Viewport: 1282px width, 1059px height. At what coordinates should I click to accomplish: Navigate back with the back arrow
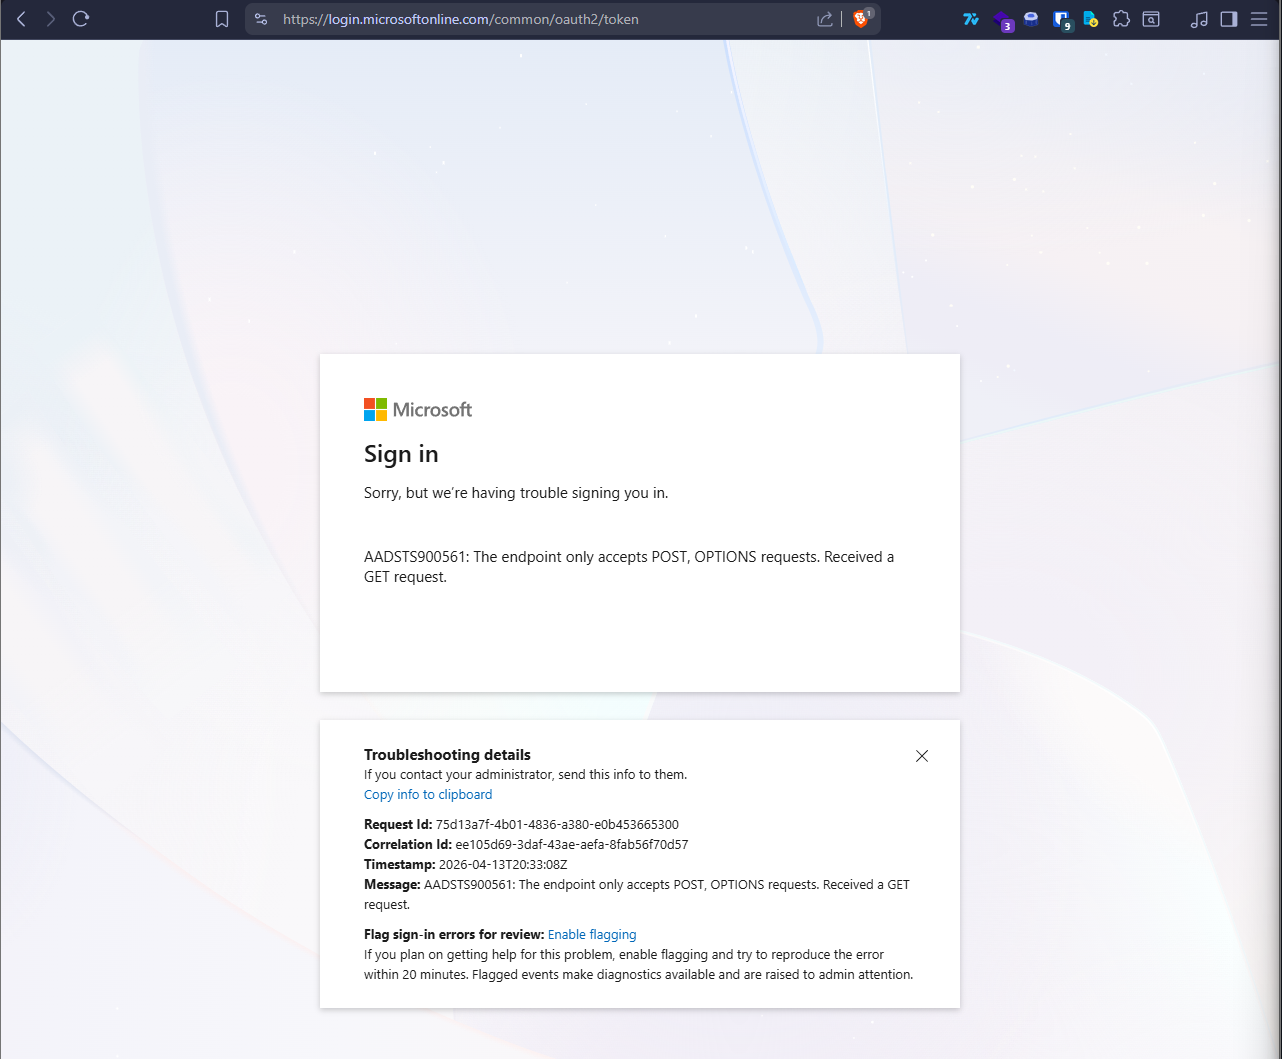click(x=20, y=19)
